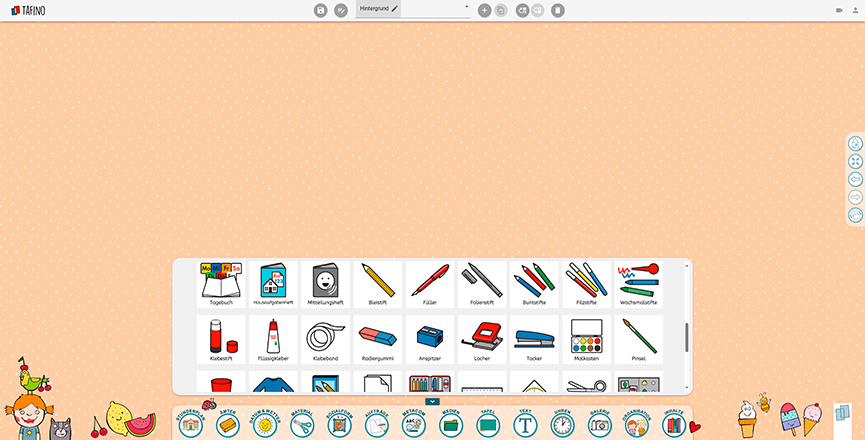Open the Medien folder category

[450, 424]
